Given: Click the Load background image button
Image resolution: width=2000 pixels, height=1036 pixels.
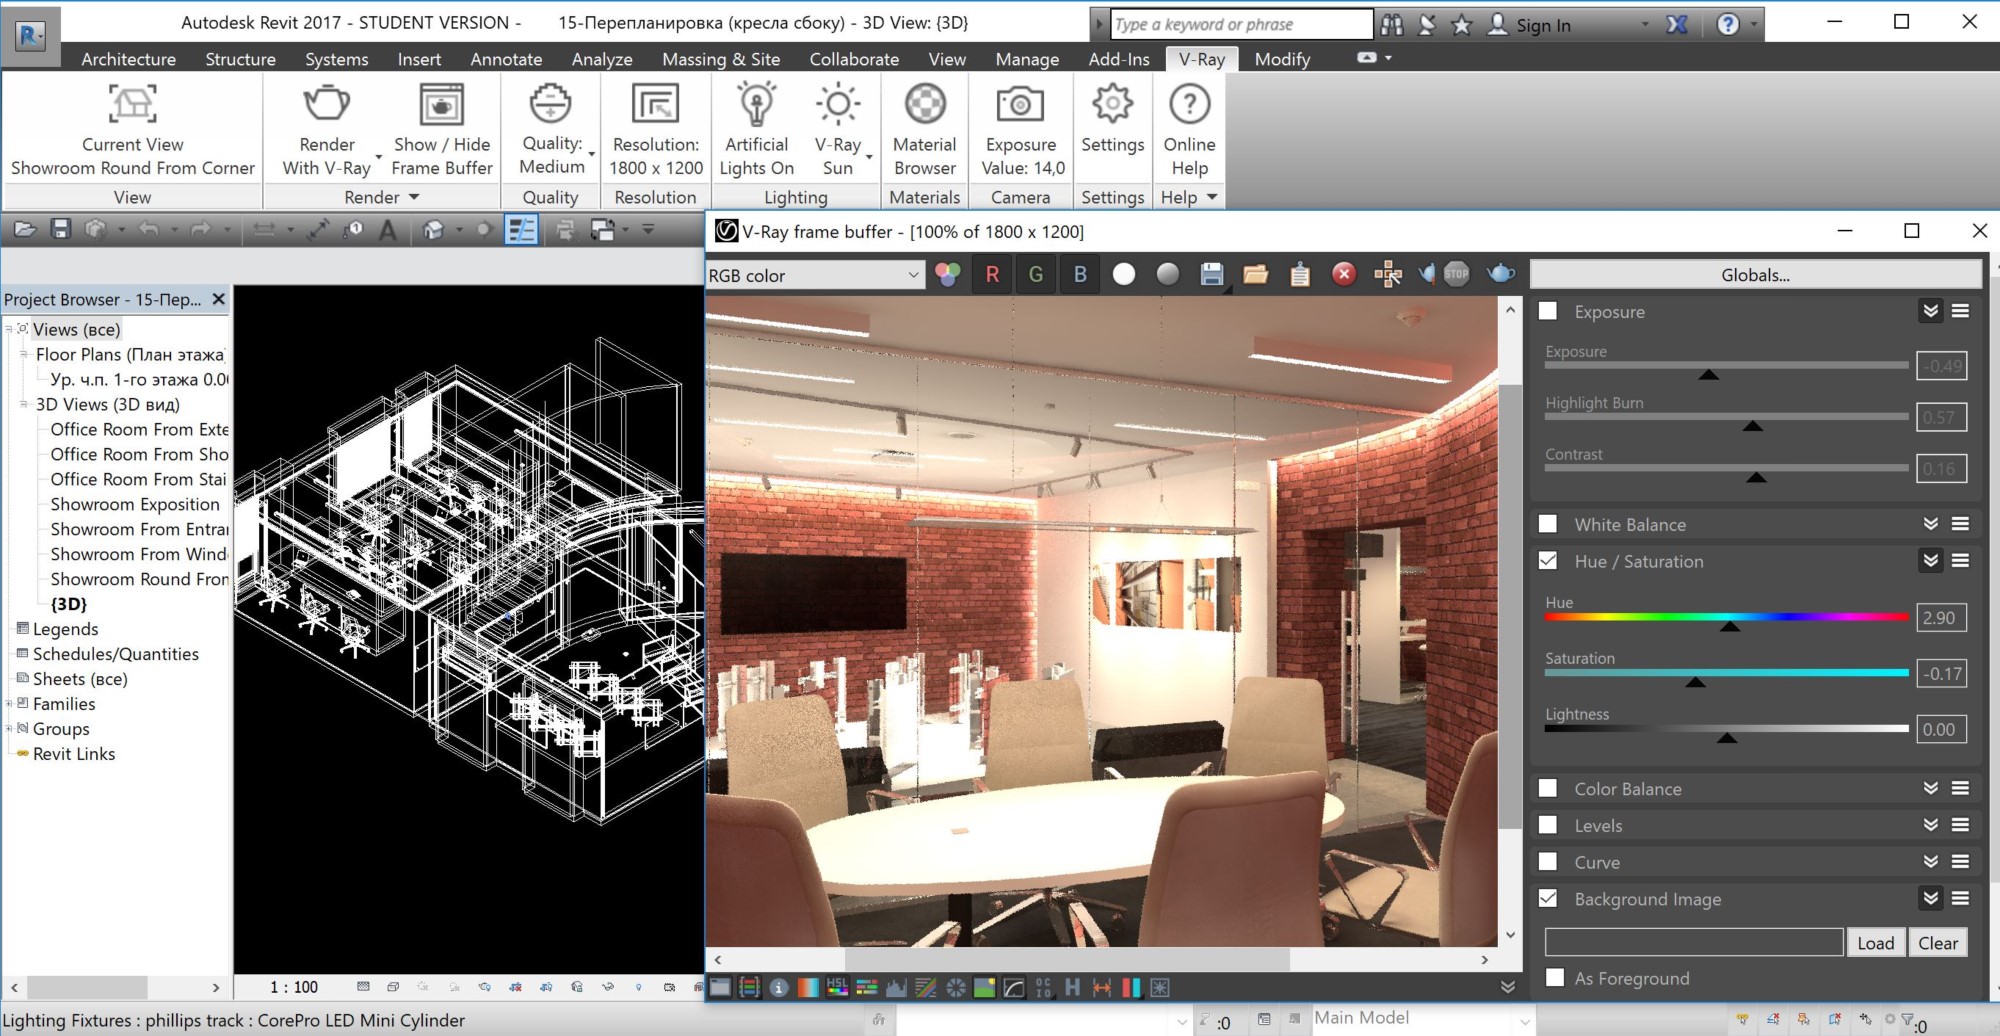Looking at the screenshot, I should tap(1875, 943).
